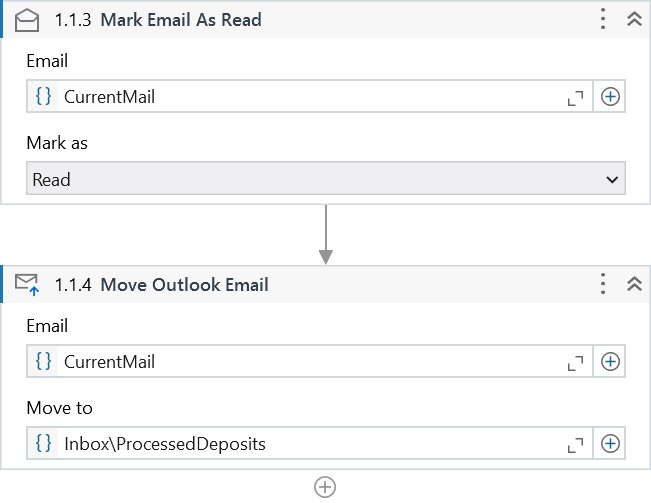
Task: Collapse the Move Outlook Email activity
Action: [x=633, y=284]
